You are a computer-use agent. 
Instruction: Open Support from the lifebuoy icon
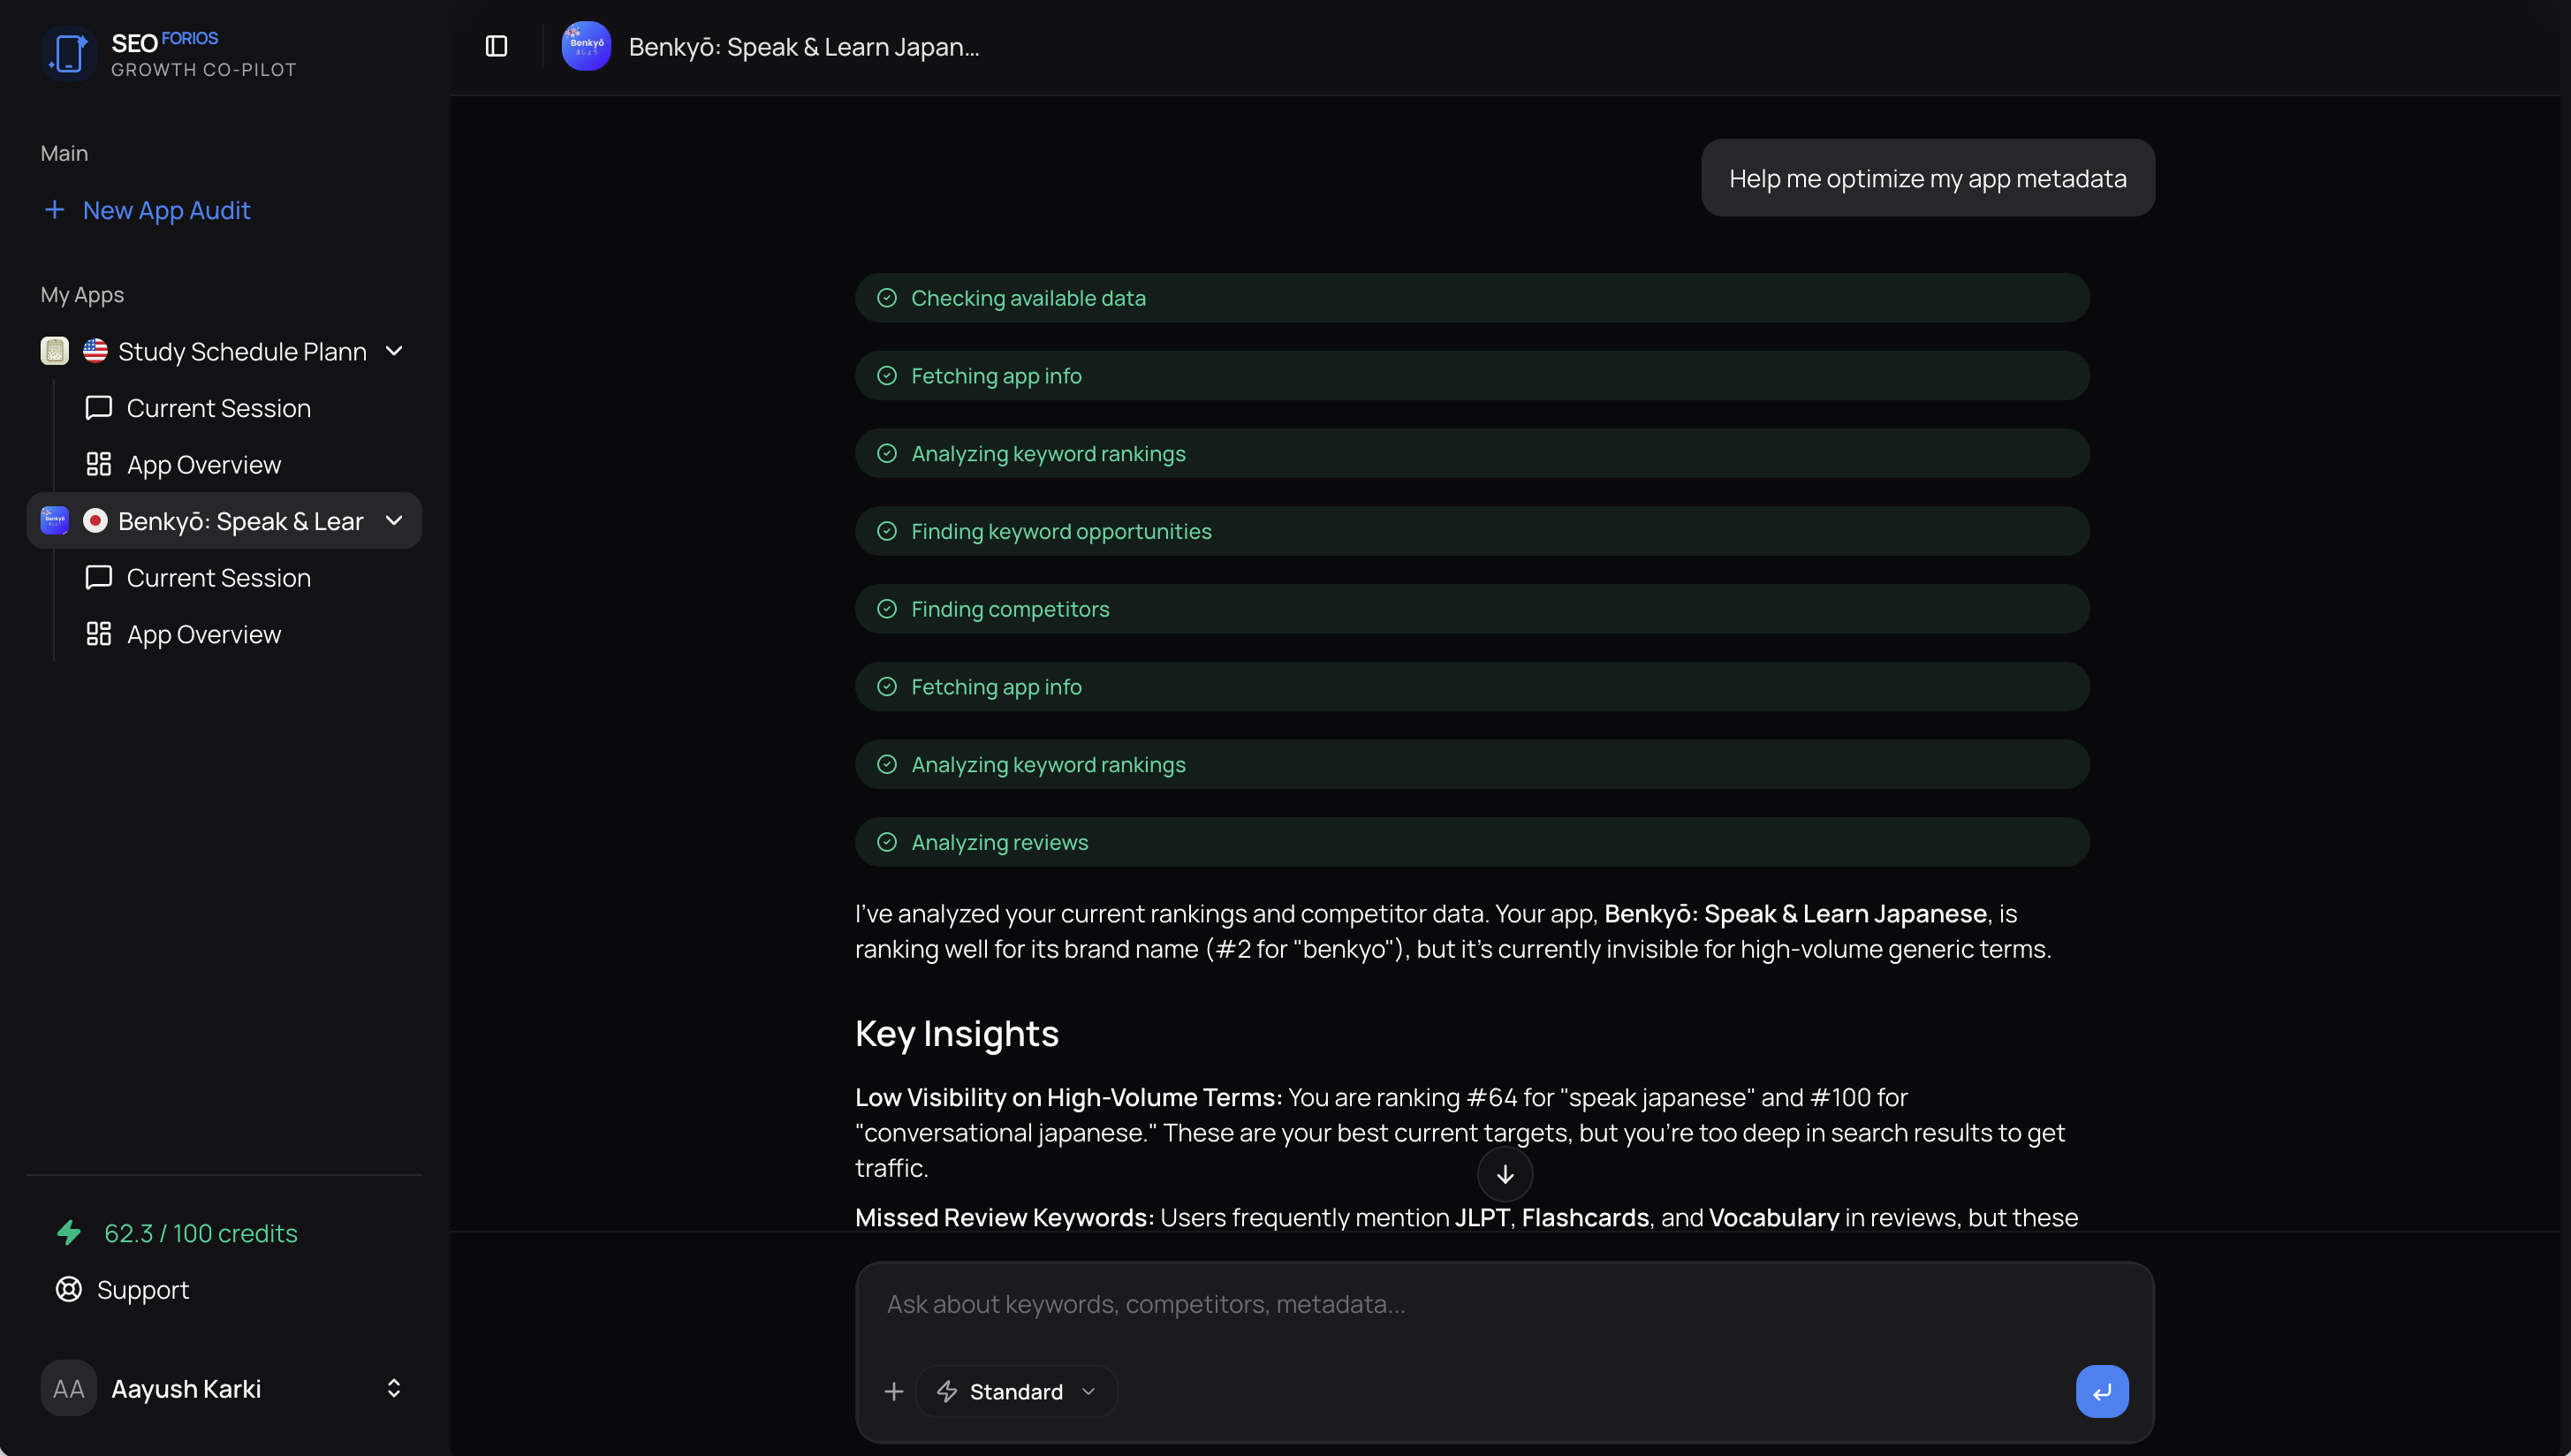[x=69, y=1289]
